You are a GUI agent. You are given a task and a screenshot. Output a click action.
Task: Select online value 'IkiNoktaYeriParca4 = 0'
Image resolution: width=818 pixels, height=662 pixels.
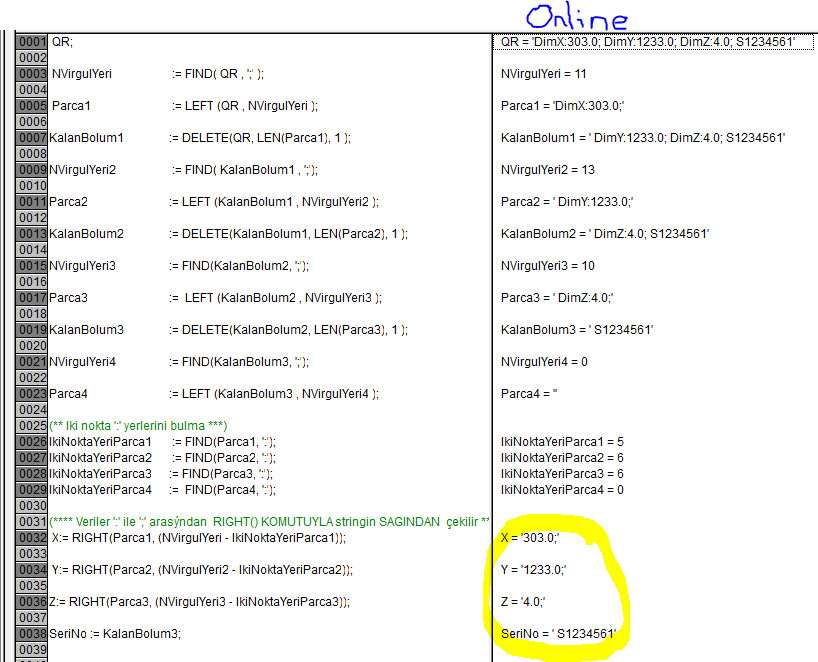(562, 490)
